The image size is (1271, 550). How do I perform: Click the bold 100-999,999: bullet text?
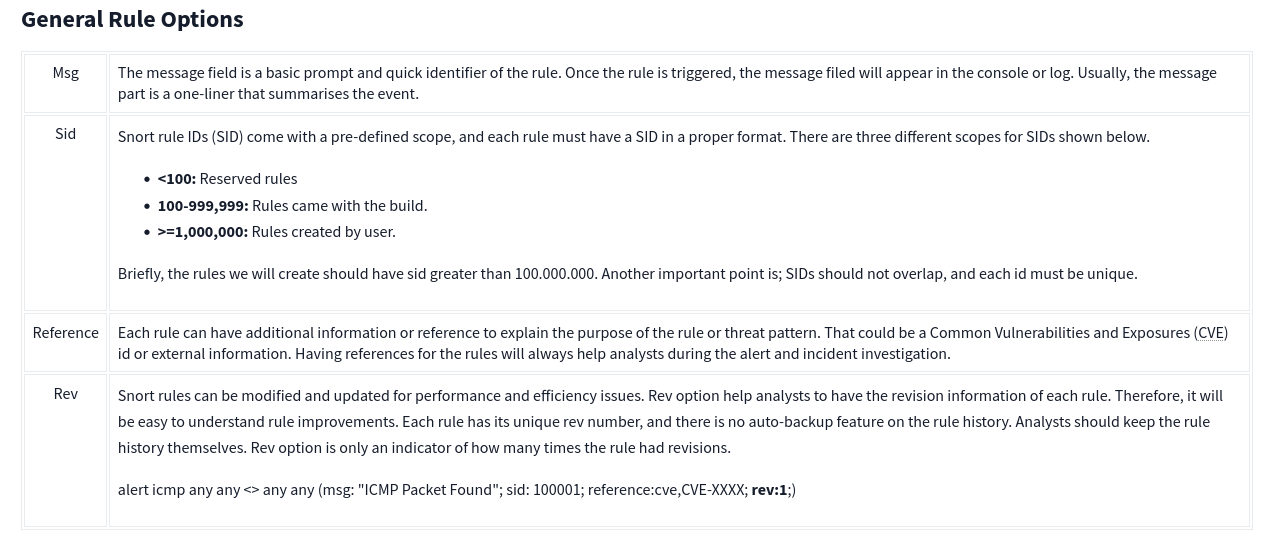pyautogui.click(x=203, y=206)
